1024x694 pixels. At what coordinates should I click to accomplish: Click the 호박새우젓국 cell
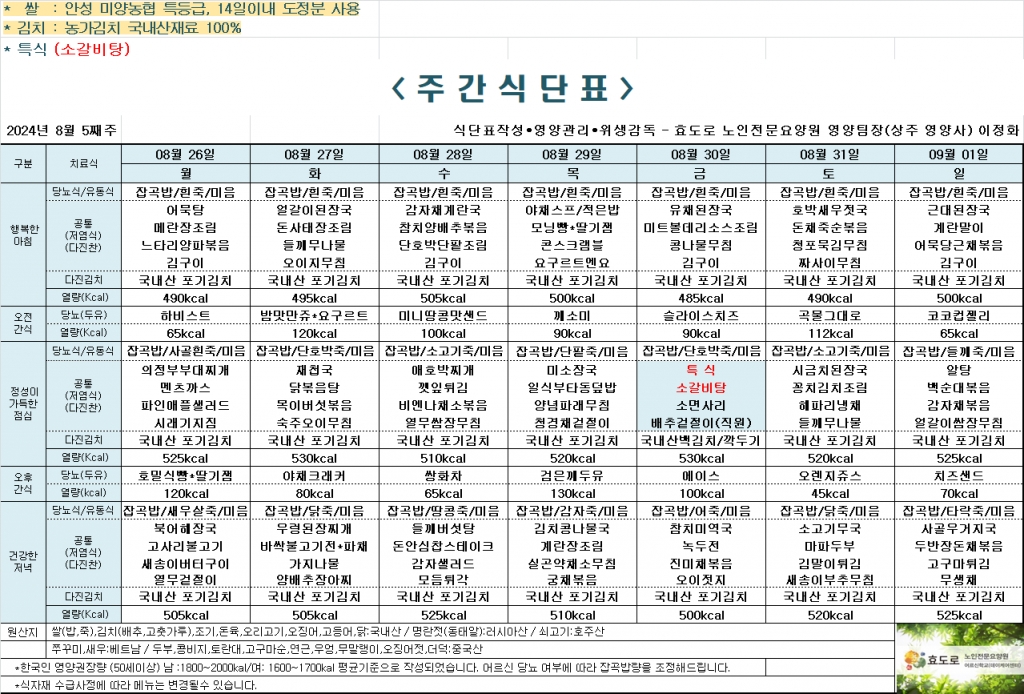(830, 210)
